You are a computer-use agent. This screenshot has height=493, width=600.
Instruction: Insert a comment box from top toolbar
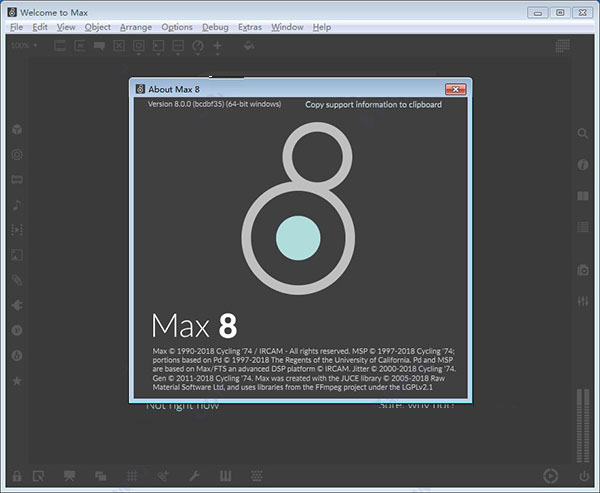(99, 46)
